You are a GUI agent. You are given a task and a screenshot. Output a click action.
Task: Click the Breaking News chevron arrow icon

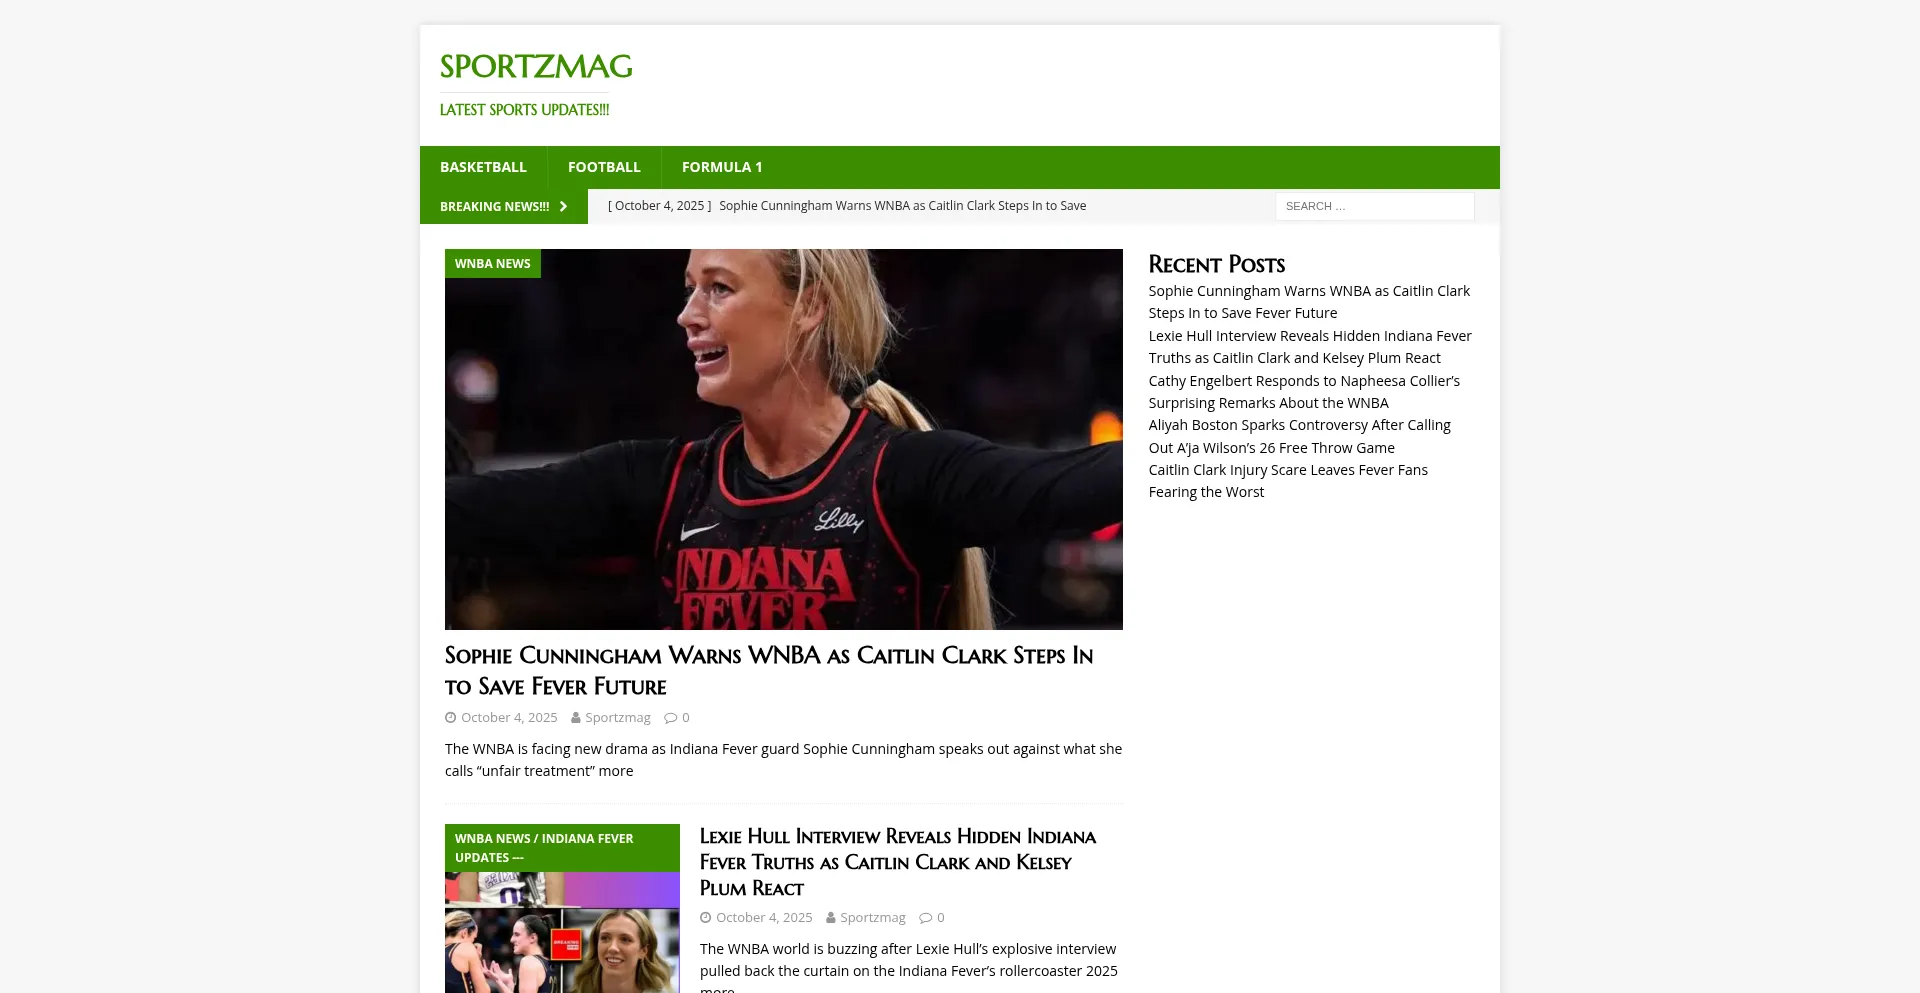564,207
